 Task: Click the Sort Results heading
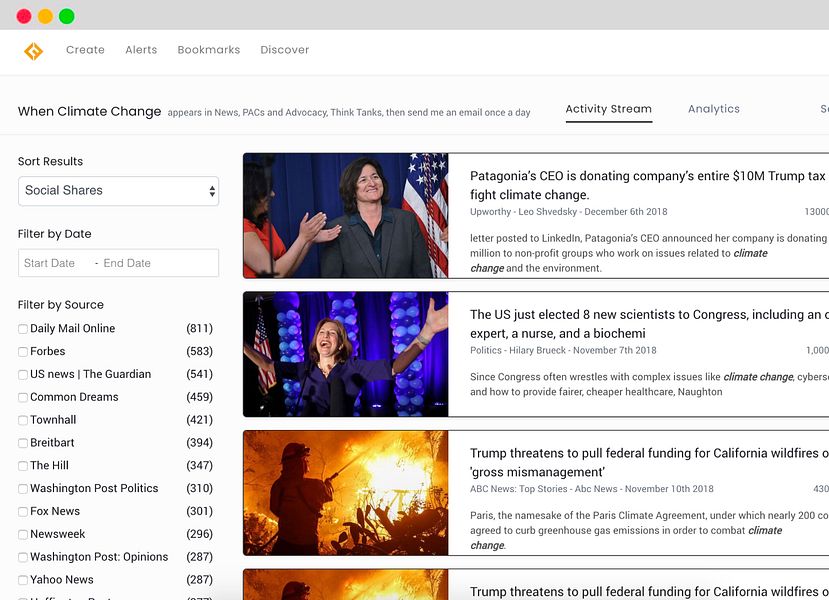[x=50, y=161]
